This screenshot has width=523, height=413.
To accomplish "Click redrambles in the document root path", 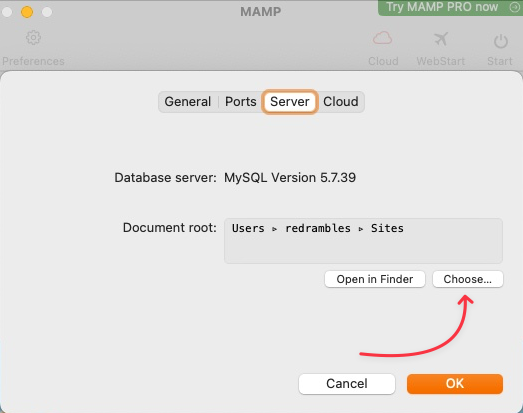I will coord(318,228).
